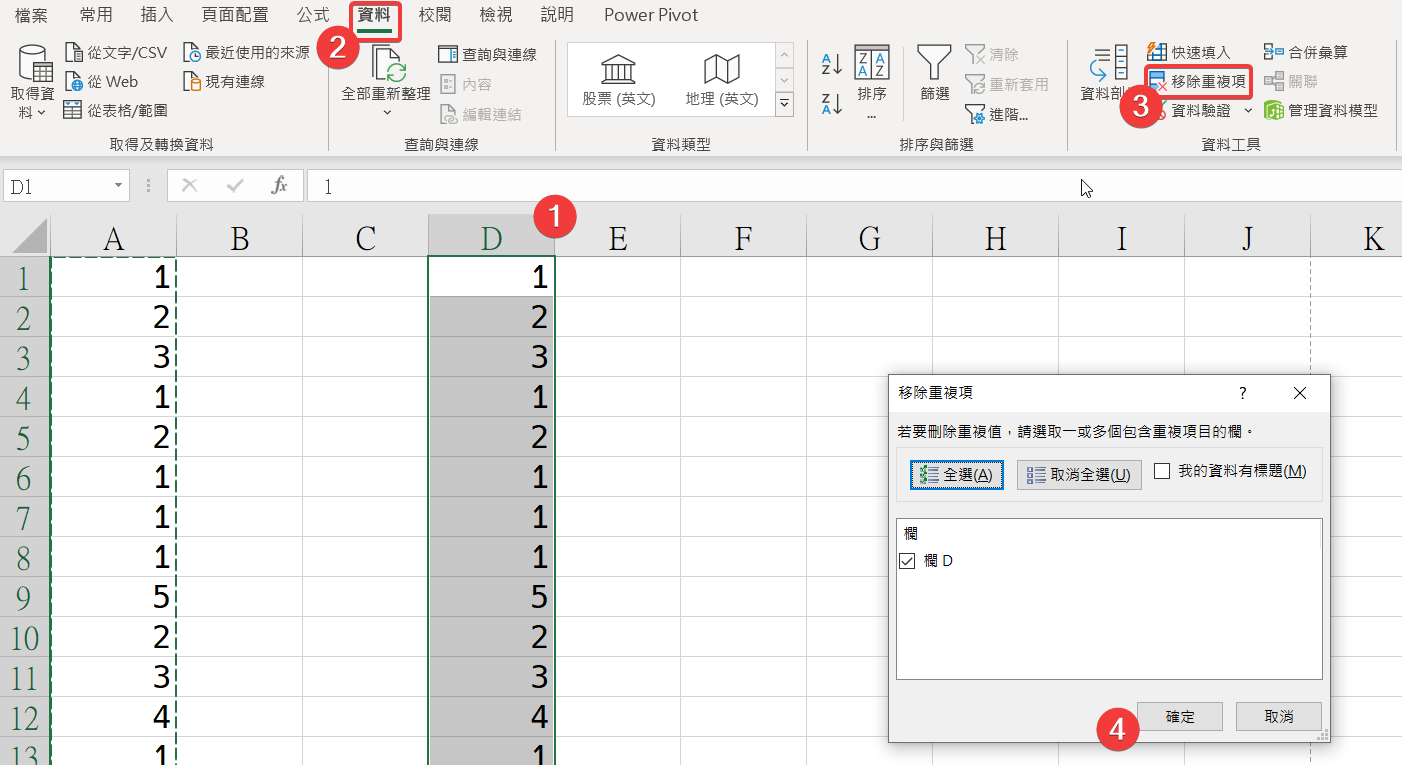This screenshot has width=1402, height=765.
Task: Open the Name Box dropdown arrow
Action: coord(119,186)
